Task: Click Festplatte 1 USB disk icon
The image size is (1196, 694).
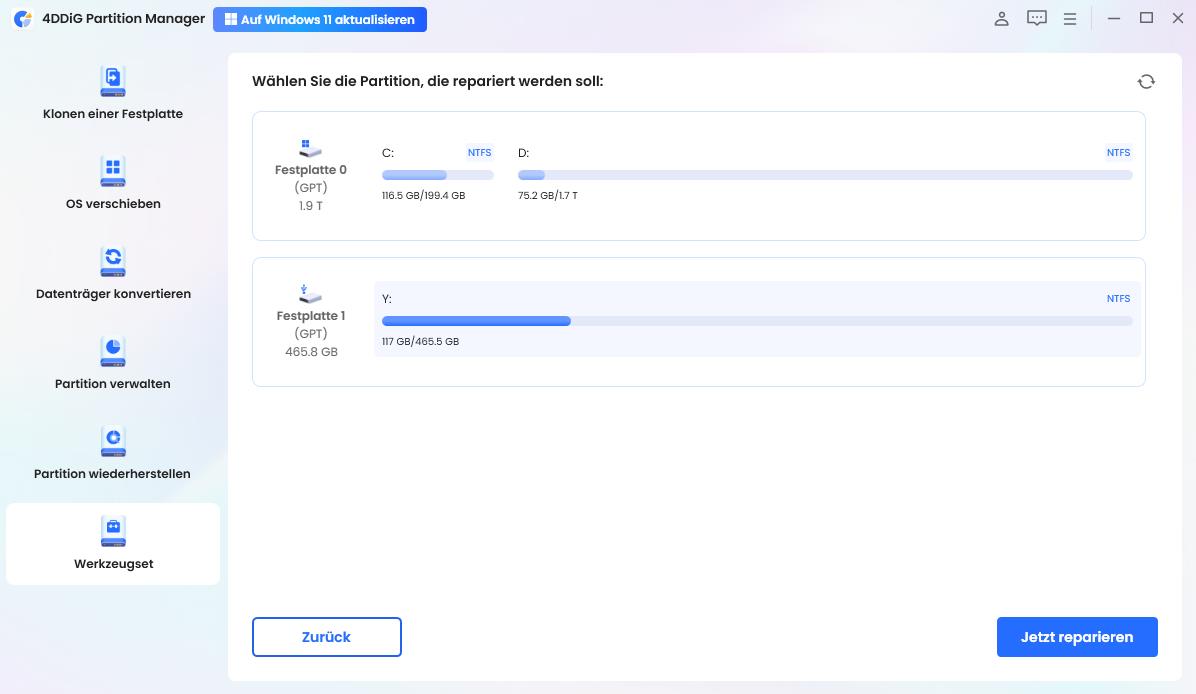Action: click(311, 294)
